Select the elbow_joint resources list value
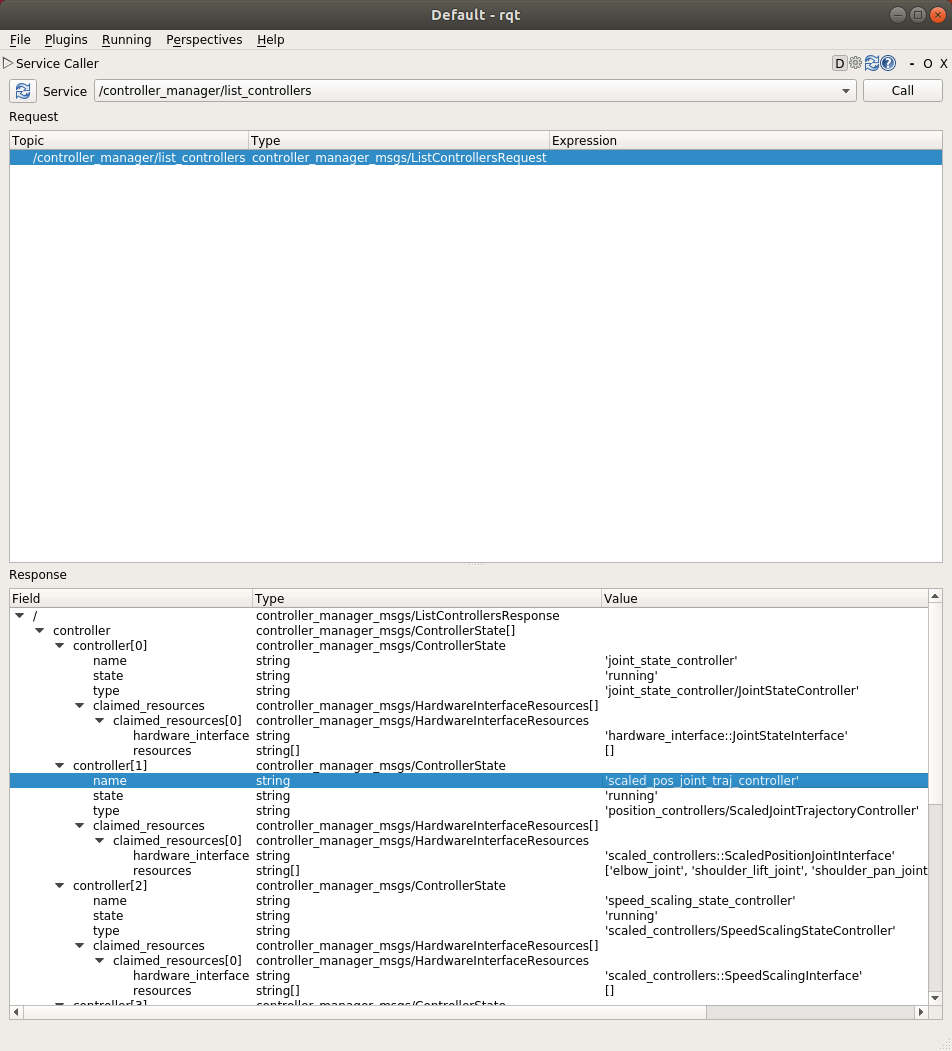The height and width of the screenshot is (1051, 952). pyautogui.click(x=766, y=871)
